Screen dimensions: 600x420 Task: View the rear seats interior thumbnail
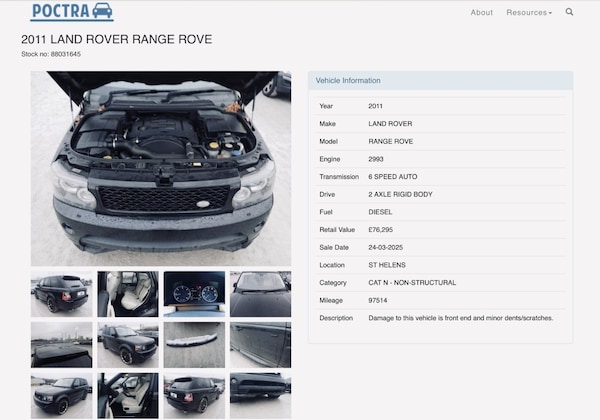(x=127, y=294)
